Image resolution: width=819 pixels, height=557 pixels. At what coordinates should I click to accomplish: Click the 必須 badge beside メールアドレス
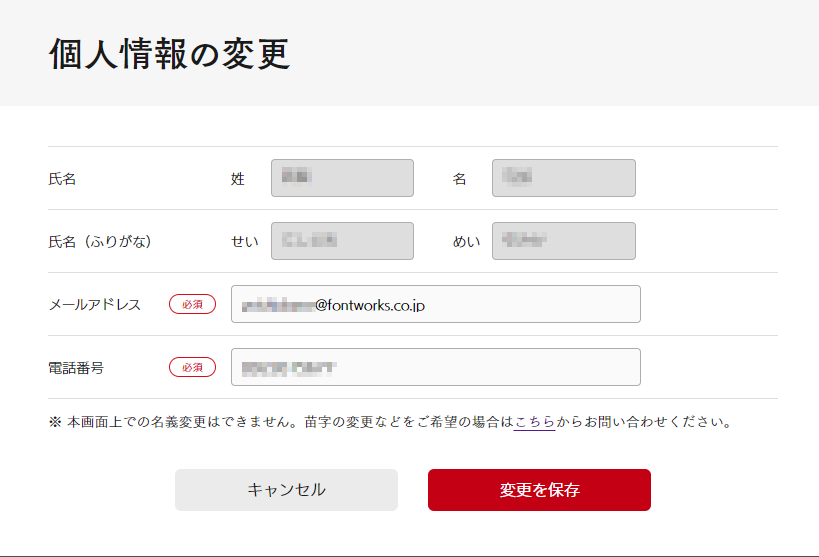point(192,304)
